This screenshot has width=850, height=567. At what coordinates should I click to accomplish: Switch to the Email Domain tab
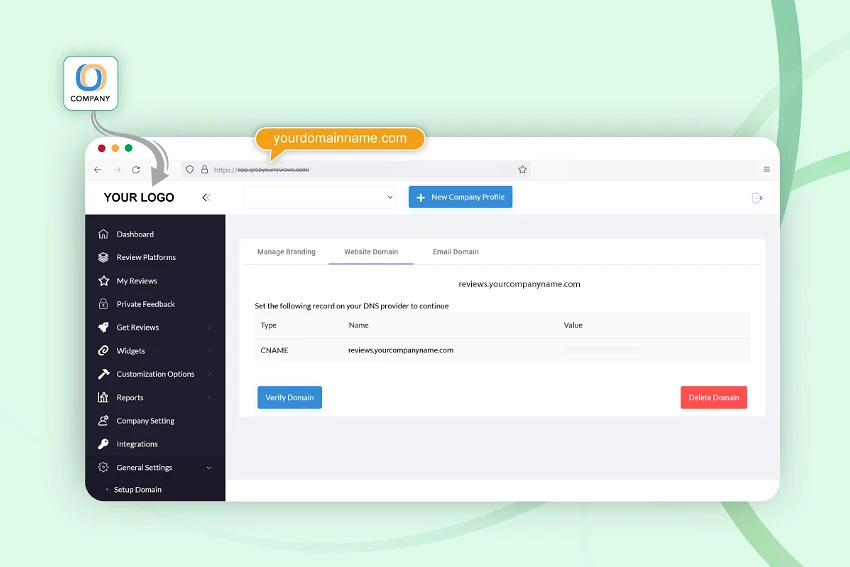455,252
